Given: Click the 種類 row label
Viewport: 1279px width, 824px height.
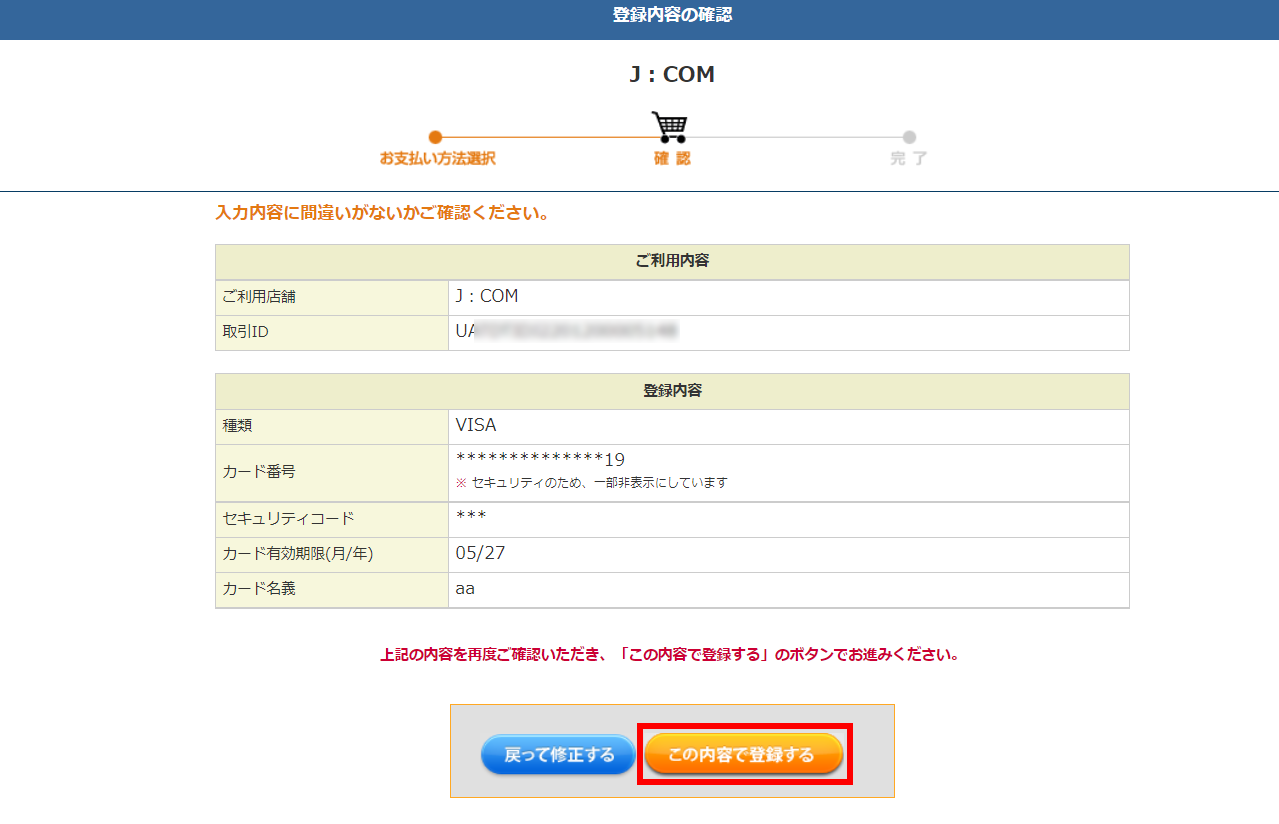Looking at the screenshot, I should coord(237,426).
